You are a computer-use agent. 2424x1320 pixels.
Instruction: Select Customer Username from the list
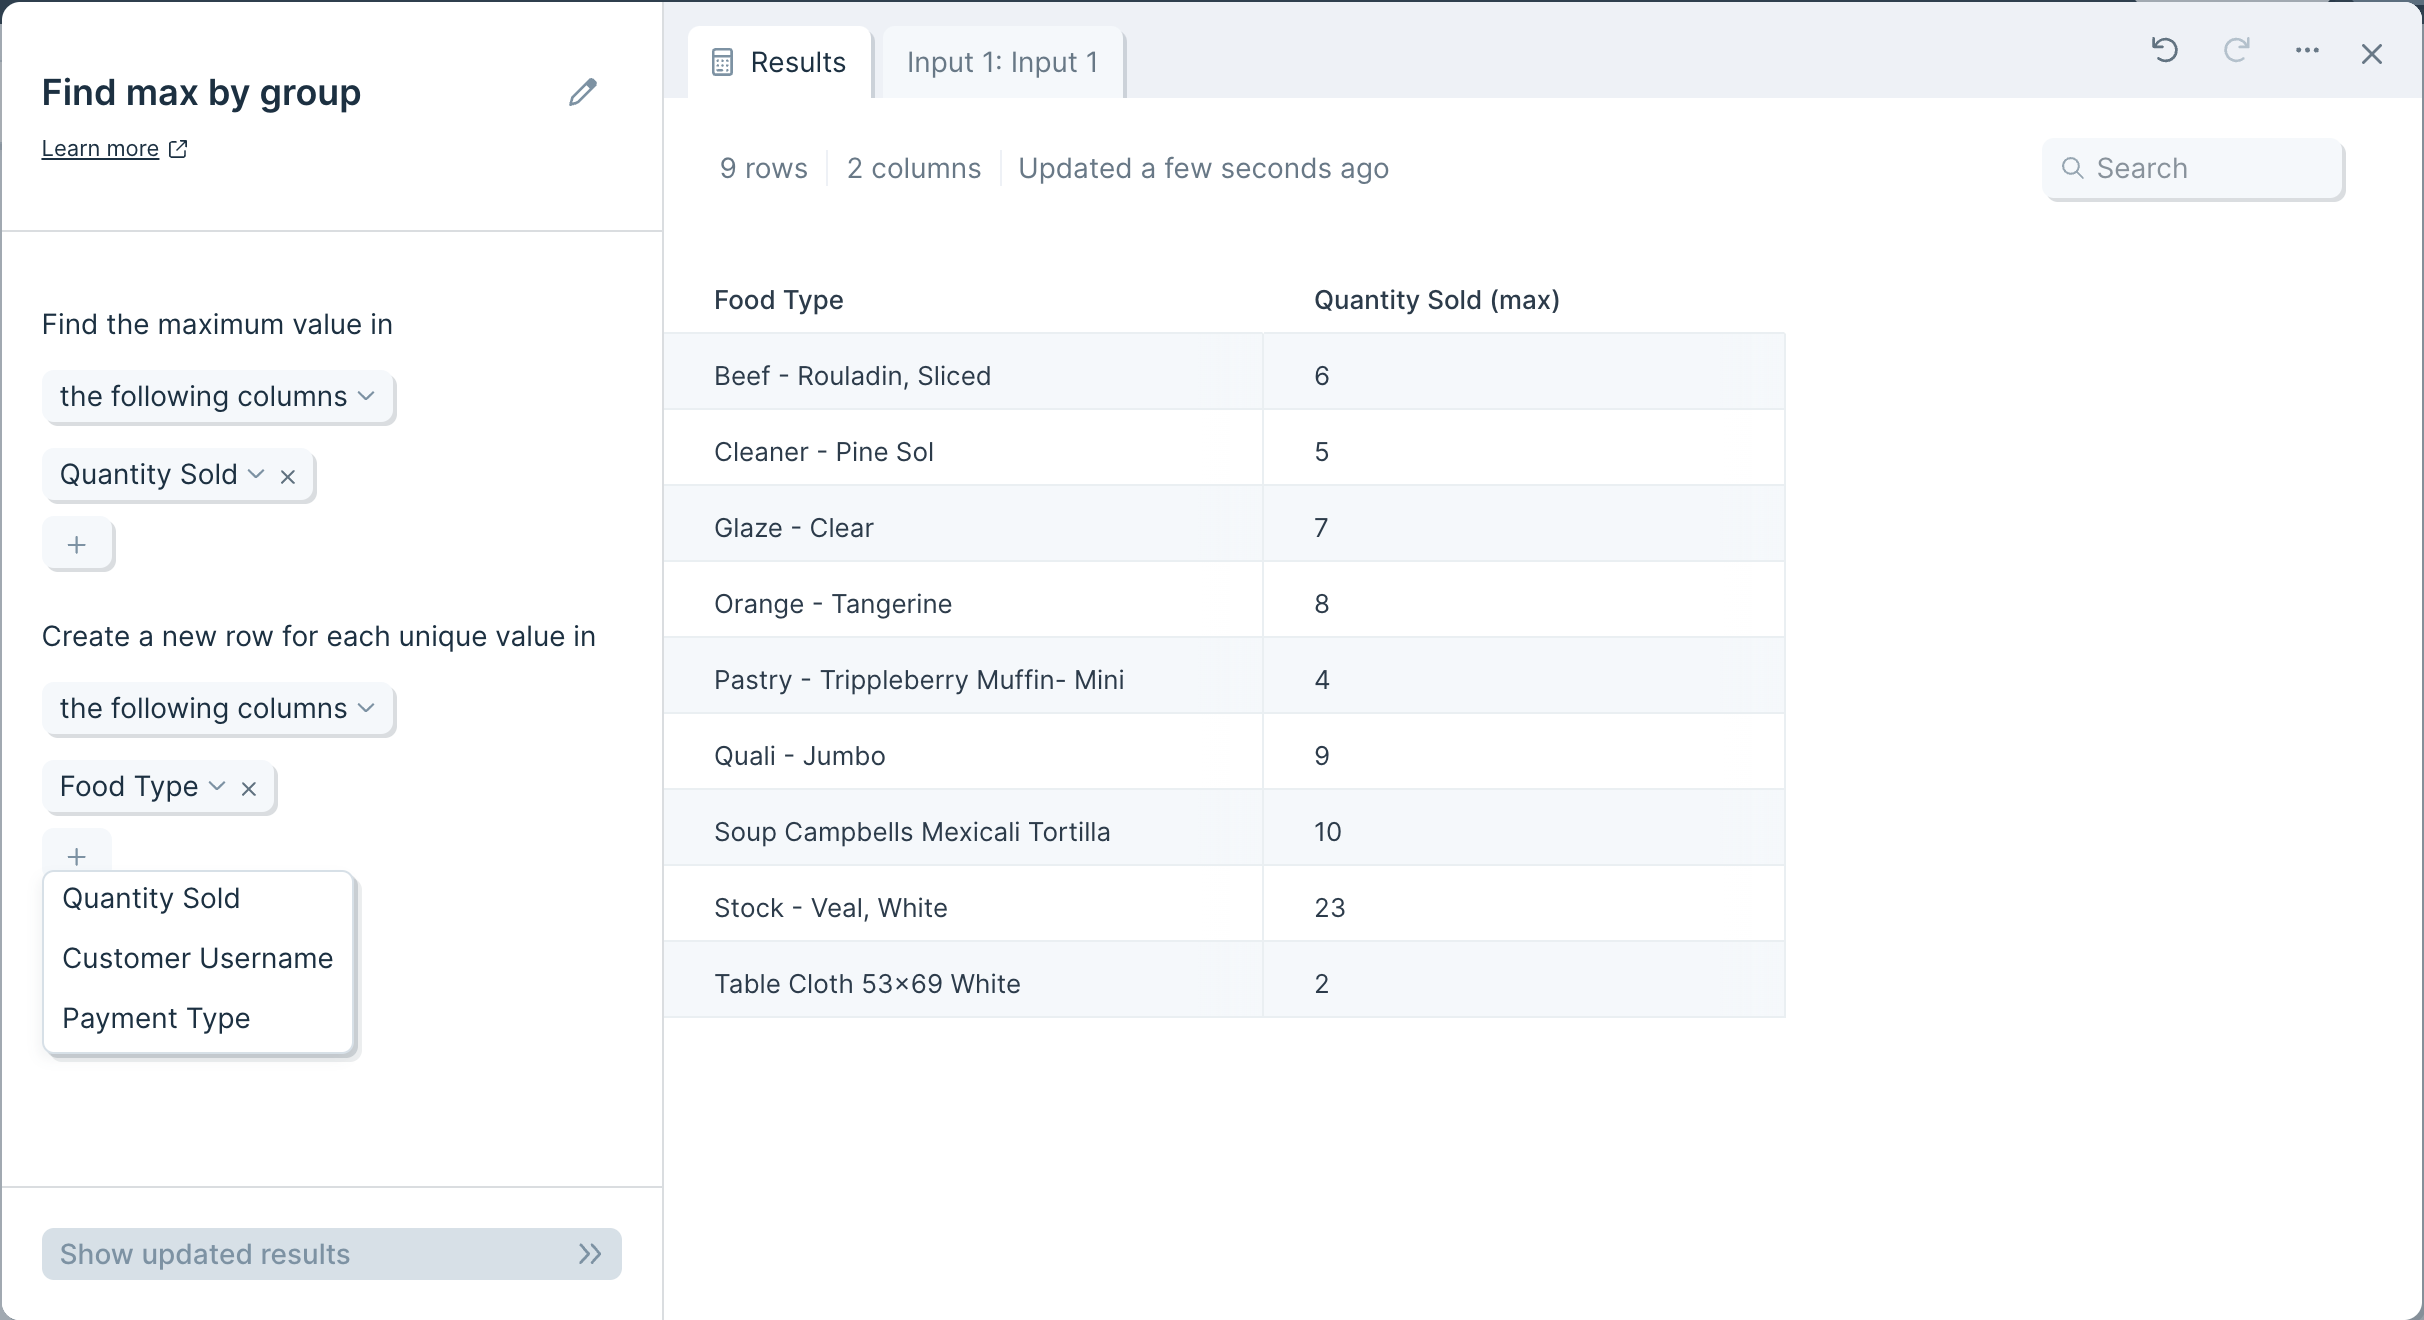pos(198,958)
